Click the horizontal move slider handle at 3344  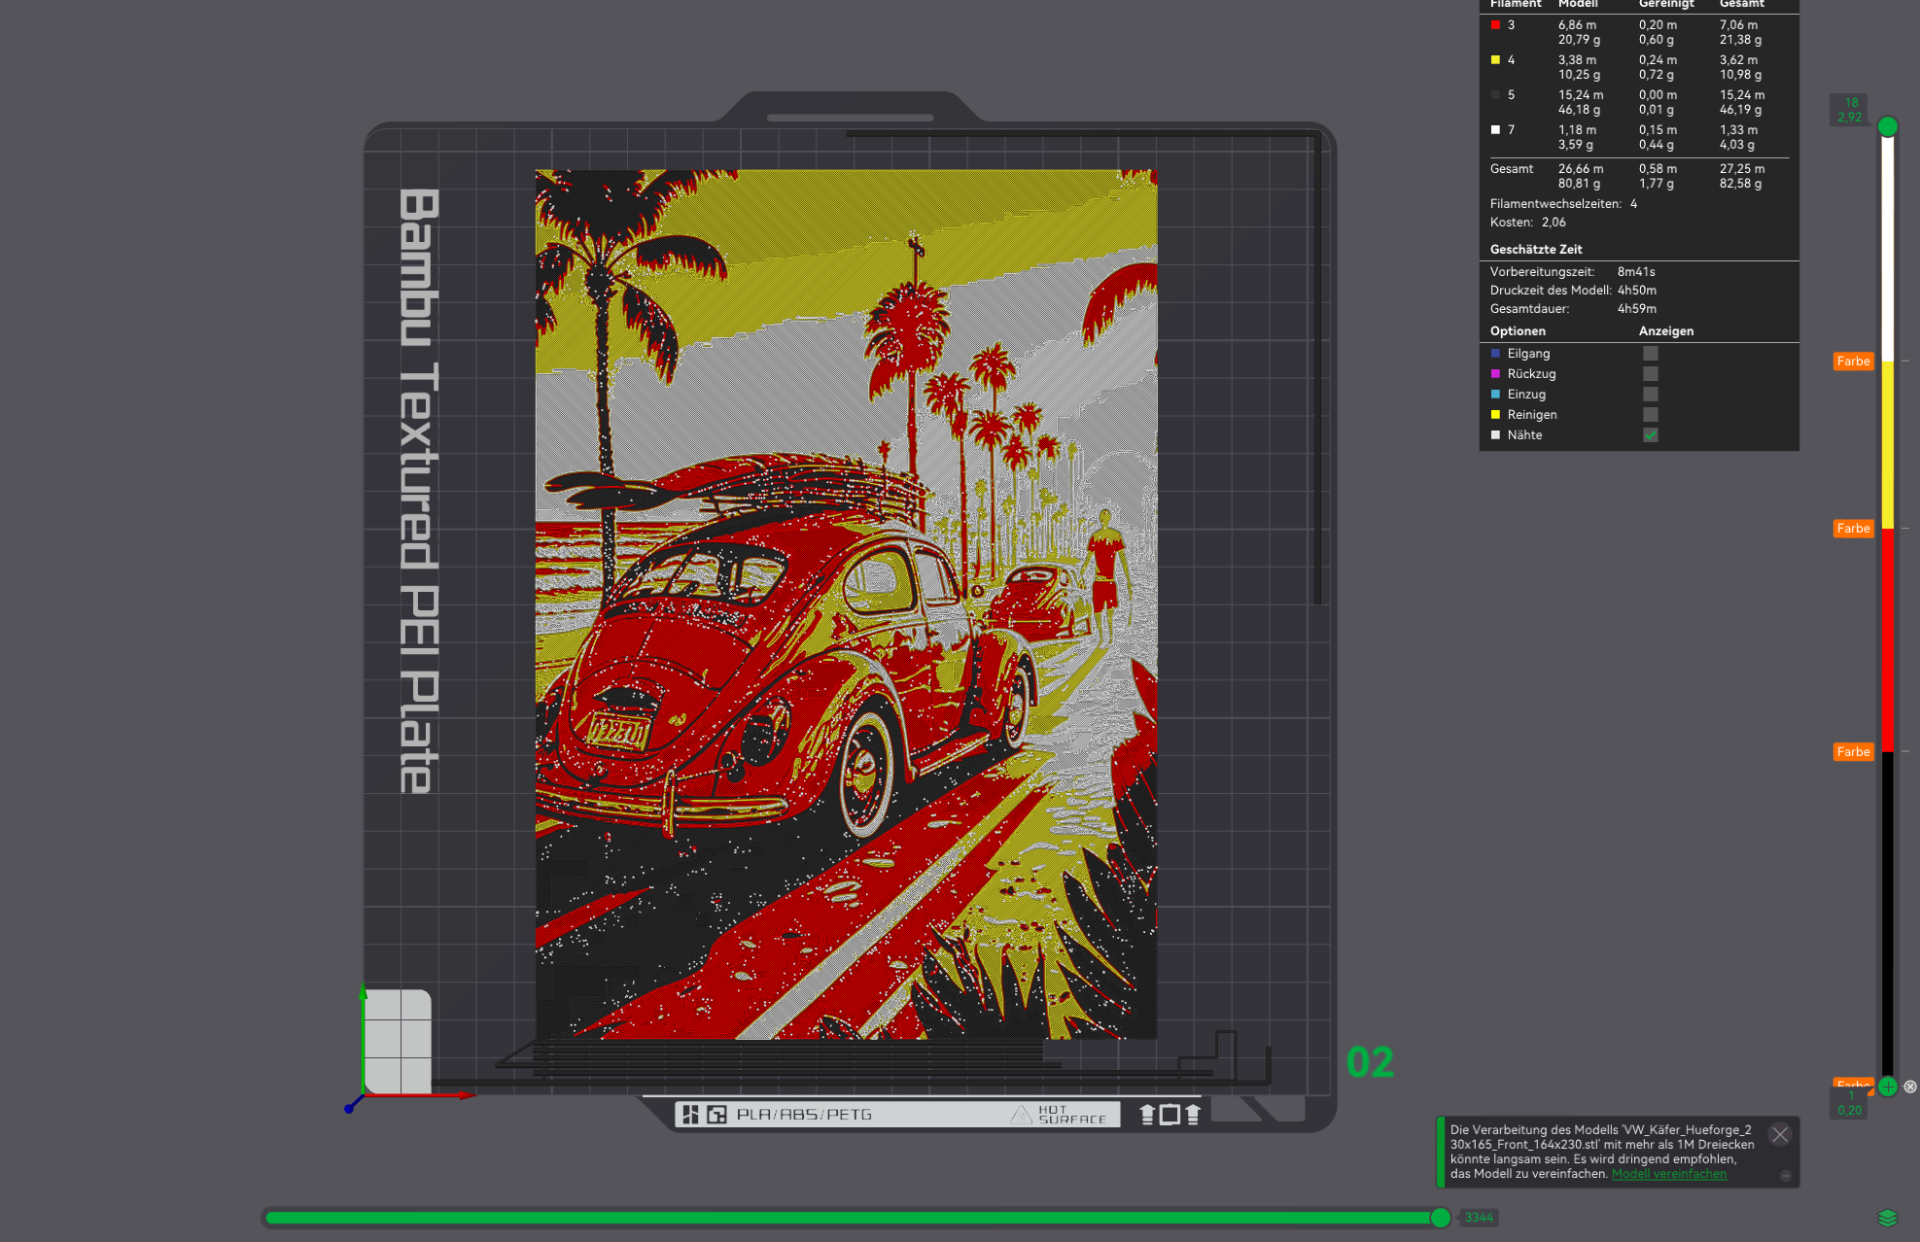click(x=1440, y=1217)
